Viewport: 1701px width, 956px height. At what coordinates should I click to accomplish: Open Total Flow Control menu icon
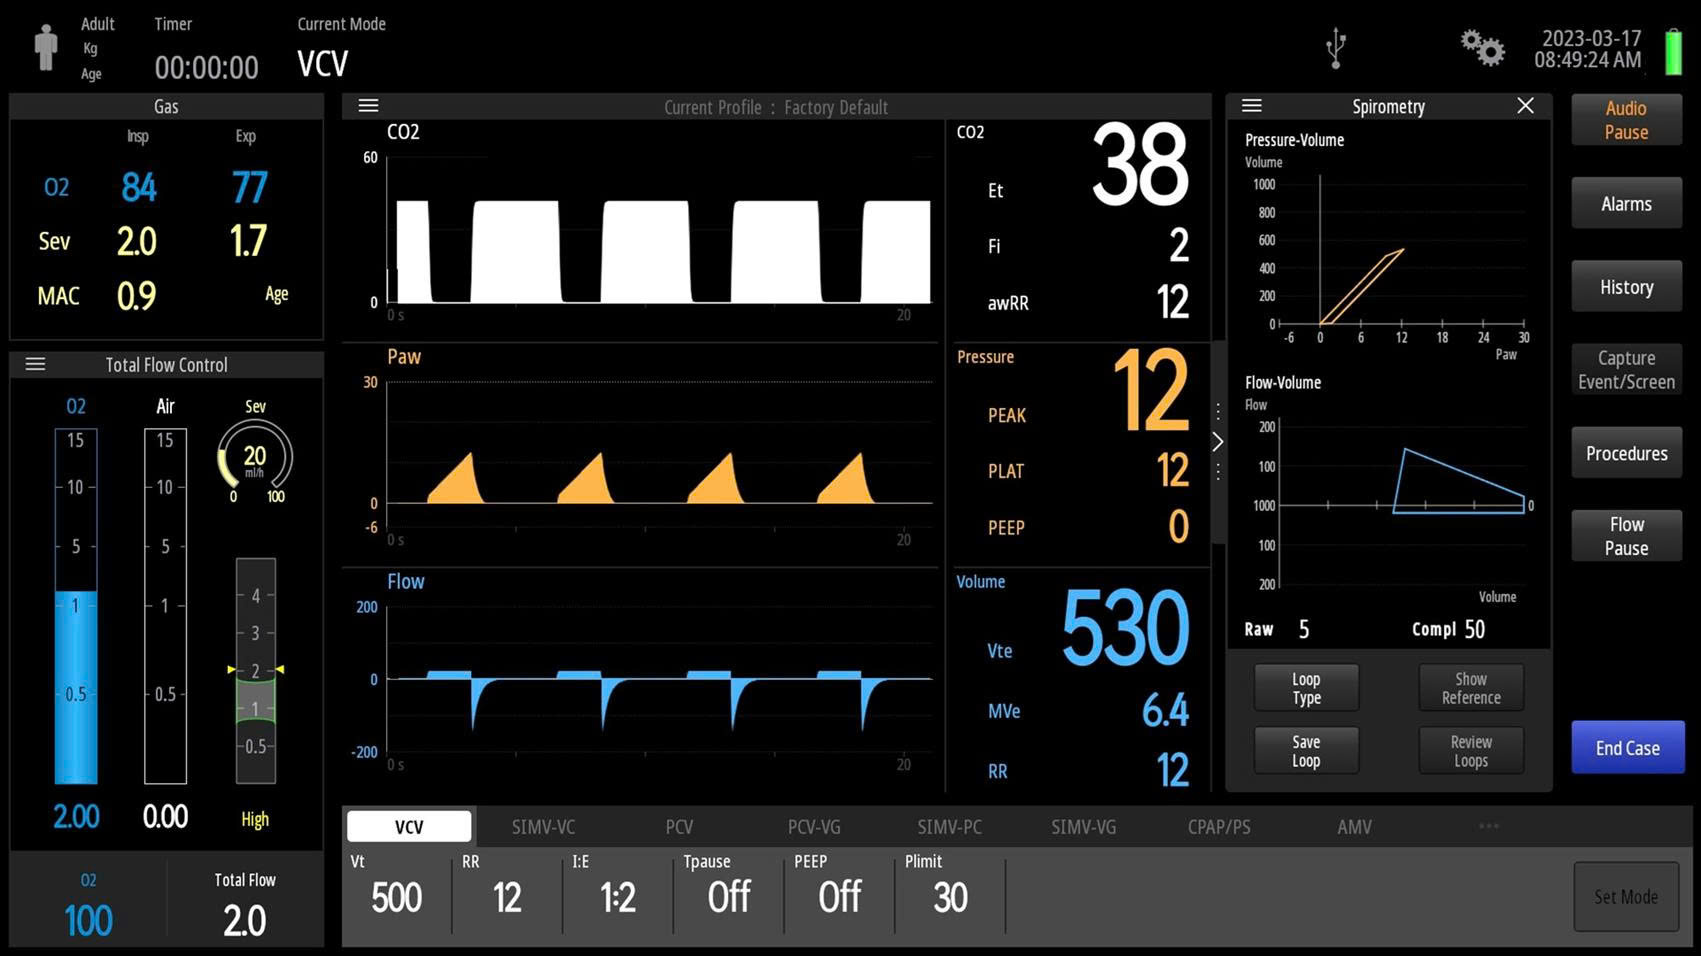[x=35, y=365]
